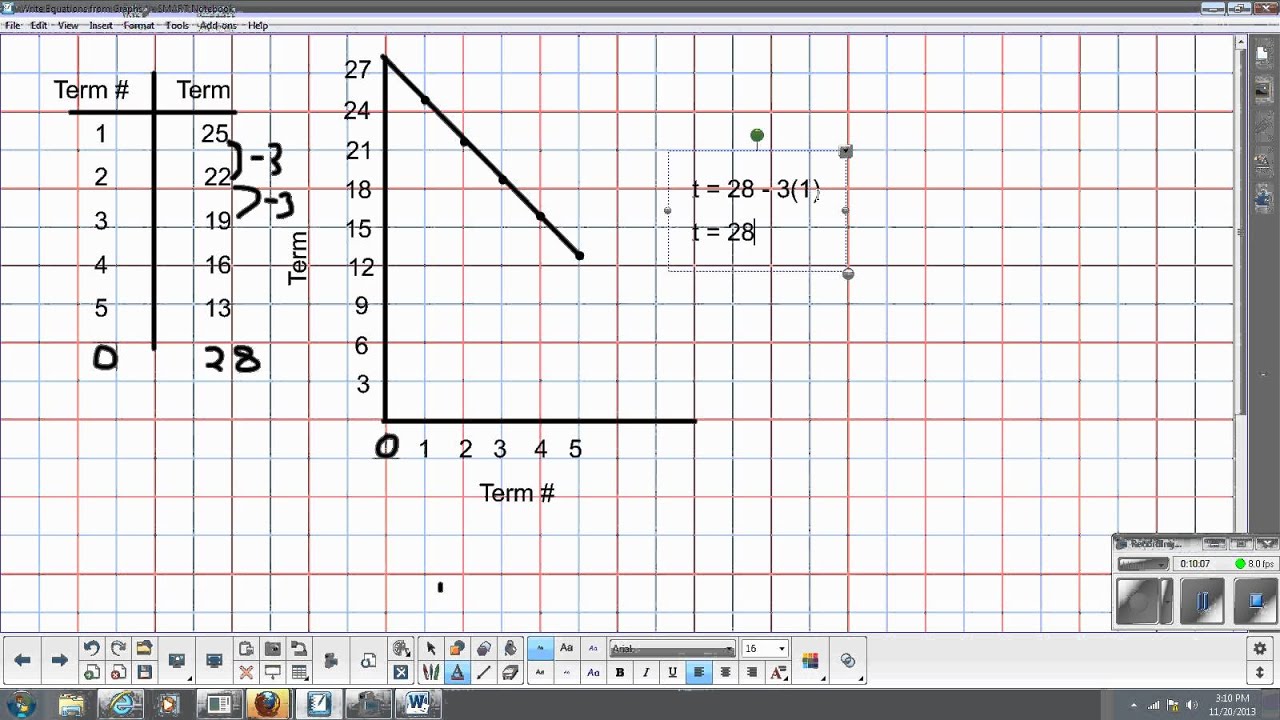Screen dimensions: 1280x720
Task: Open the font size dropdown showing 16
Action: 765,648
